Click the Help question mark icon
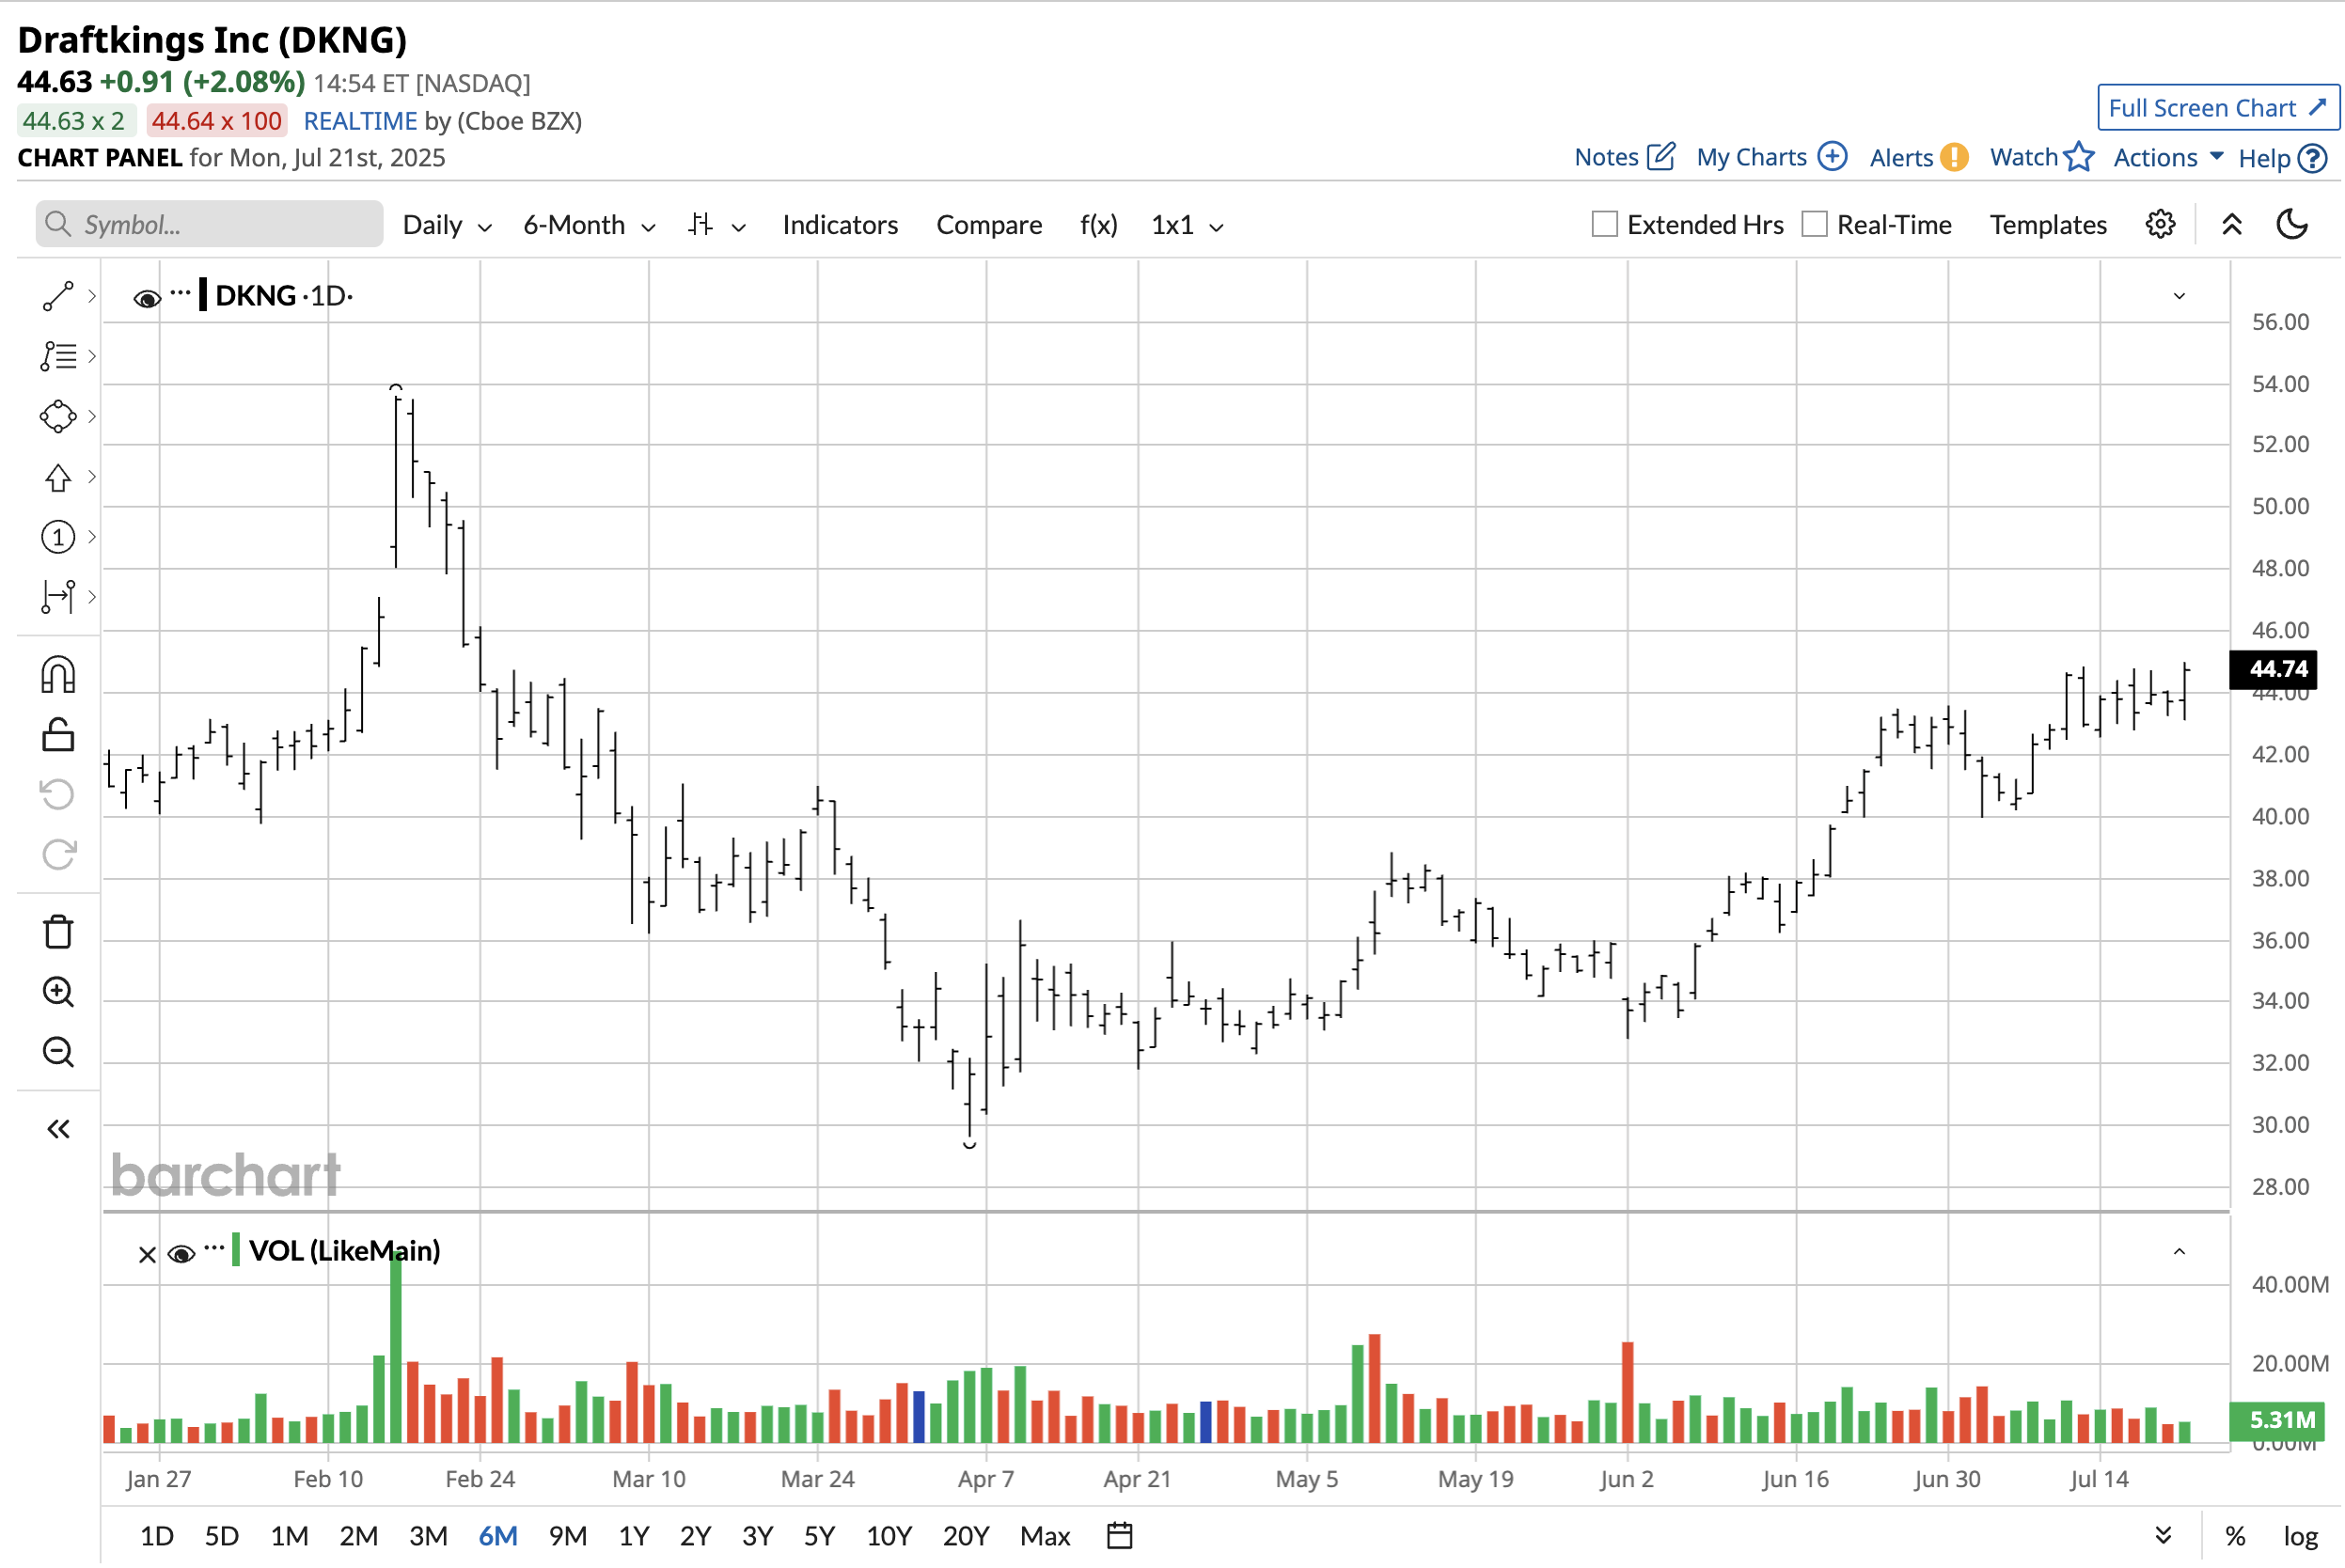The height and width of the screenshot is (1568, 2345). point(2313,158)
